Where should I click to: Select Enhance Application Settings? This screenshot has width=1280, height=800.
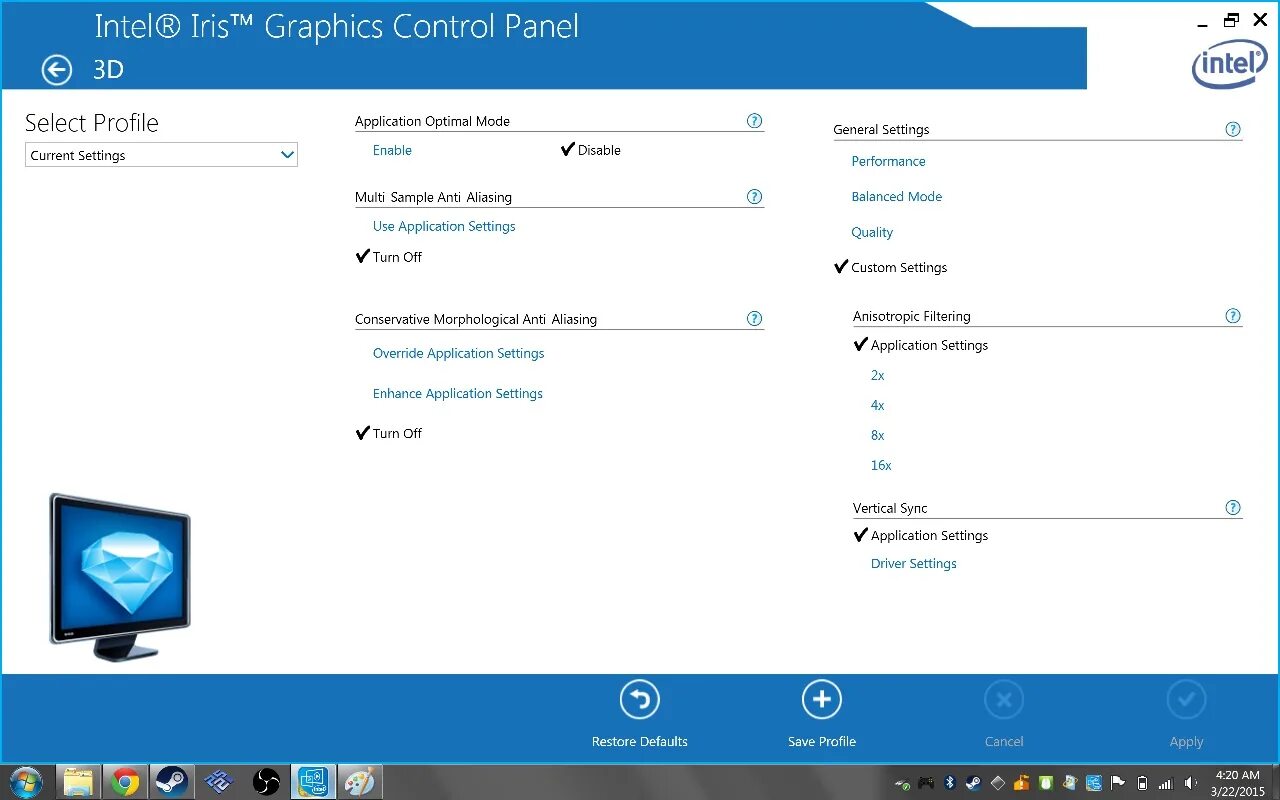point(458,393)
